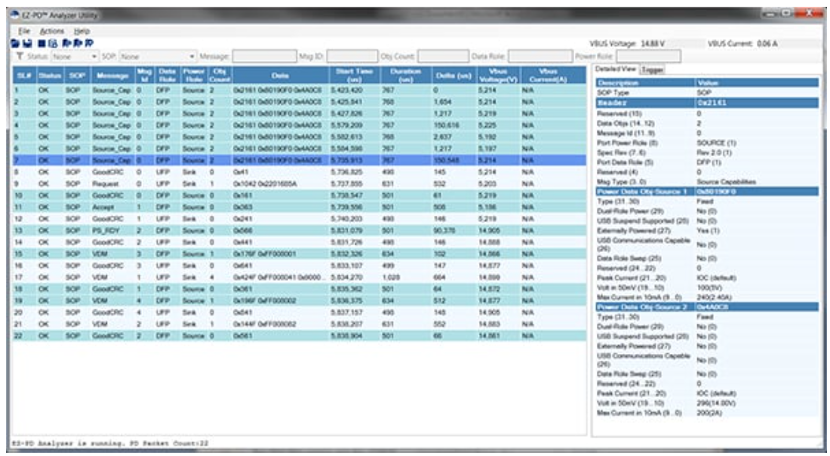
Task: Switch to the Trigger tab
Action: (x=653, y=69)
